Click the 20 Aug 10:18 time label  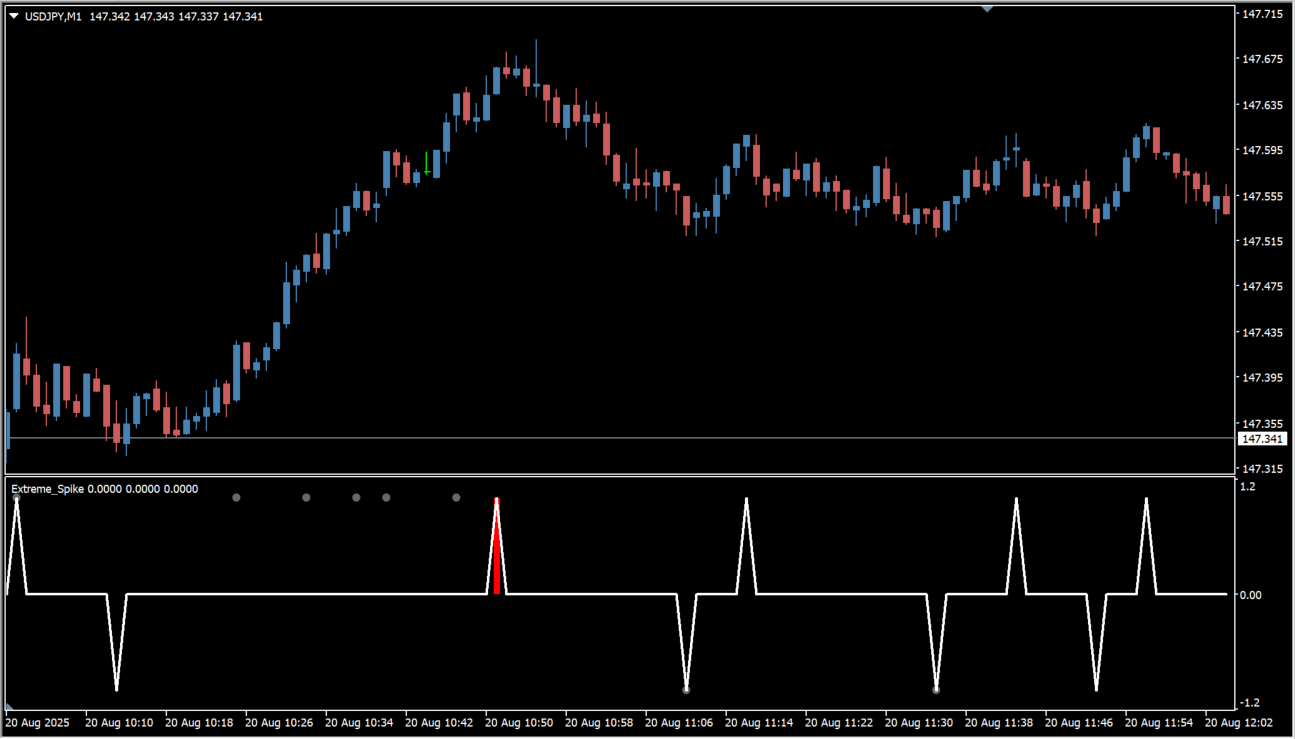pyautogui.click(x=199, y=722)
